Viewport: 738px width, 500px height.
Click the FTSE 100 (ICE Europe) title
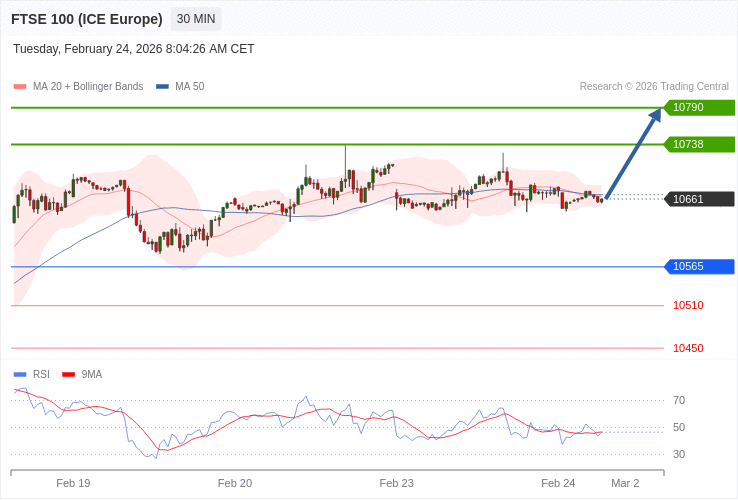(x=87, y=19)
